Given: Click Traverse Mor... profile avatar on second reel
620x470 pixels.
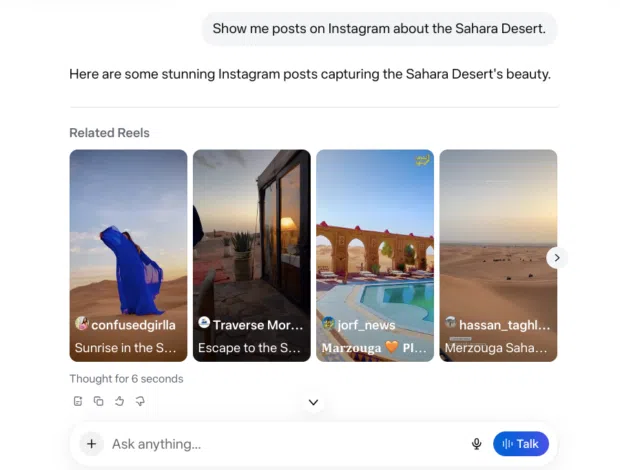Looking at the screenshot, I should pyautogui.click(x=204, y=323).
